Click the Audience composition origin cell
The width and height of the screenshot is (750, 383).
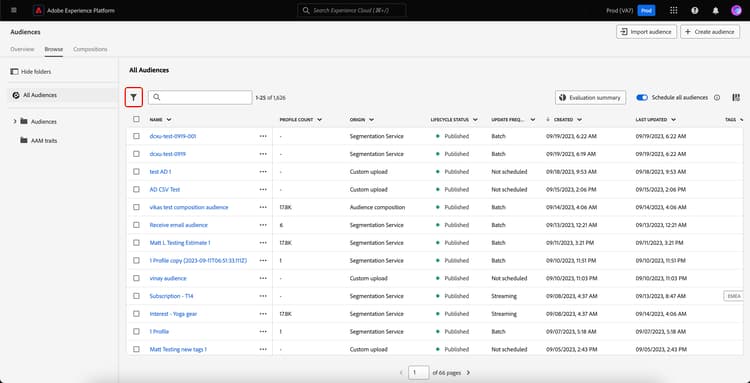tap(377, 208)
